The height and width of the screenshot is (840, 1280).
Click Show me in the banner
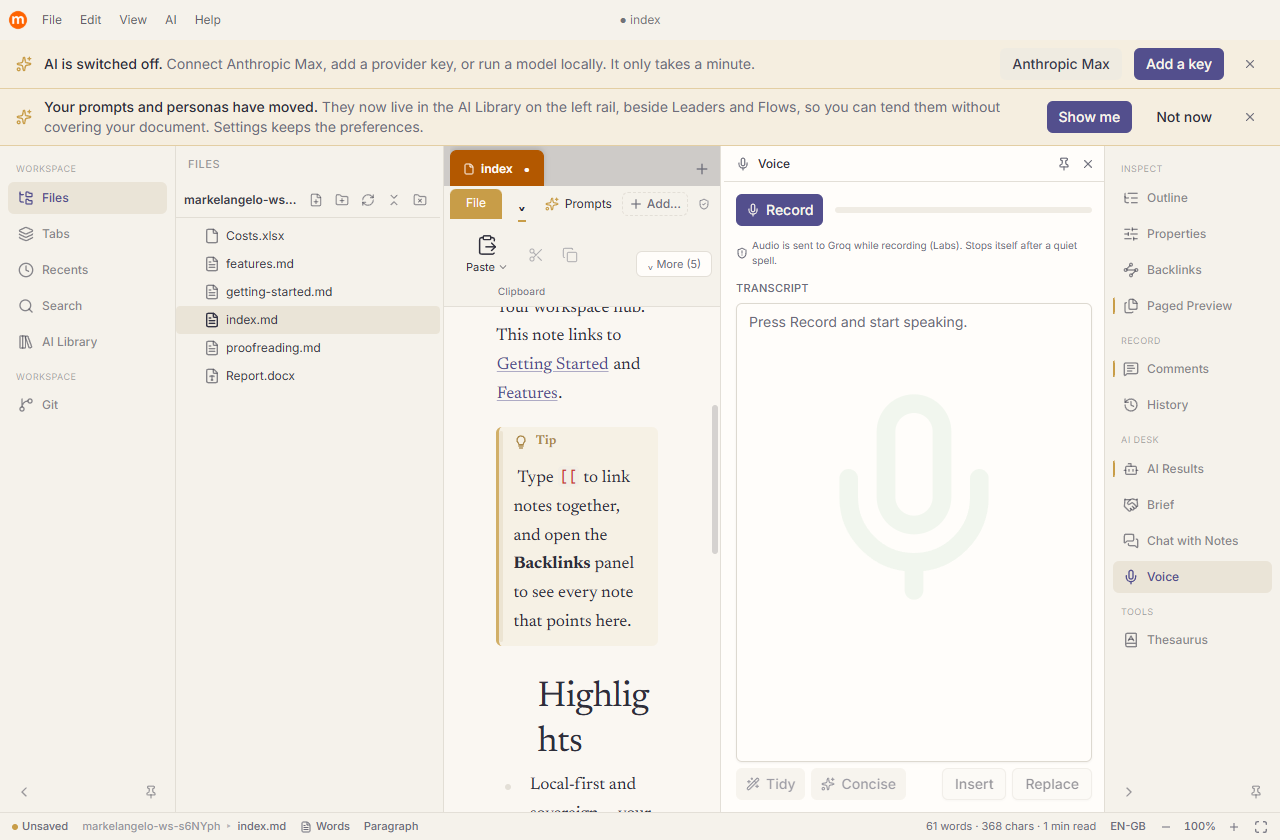[1089, 117]
